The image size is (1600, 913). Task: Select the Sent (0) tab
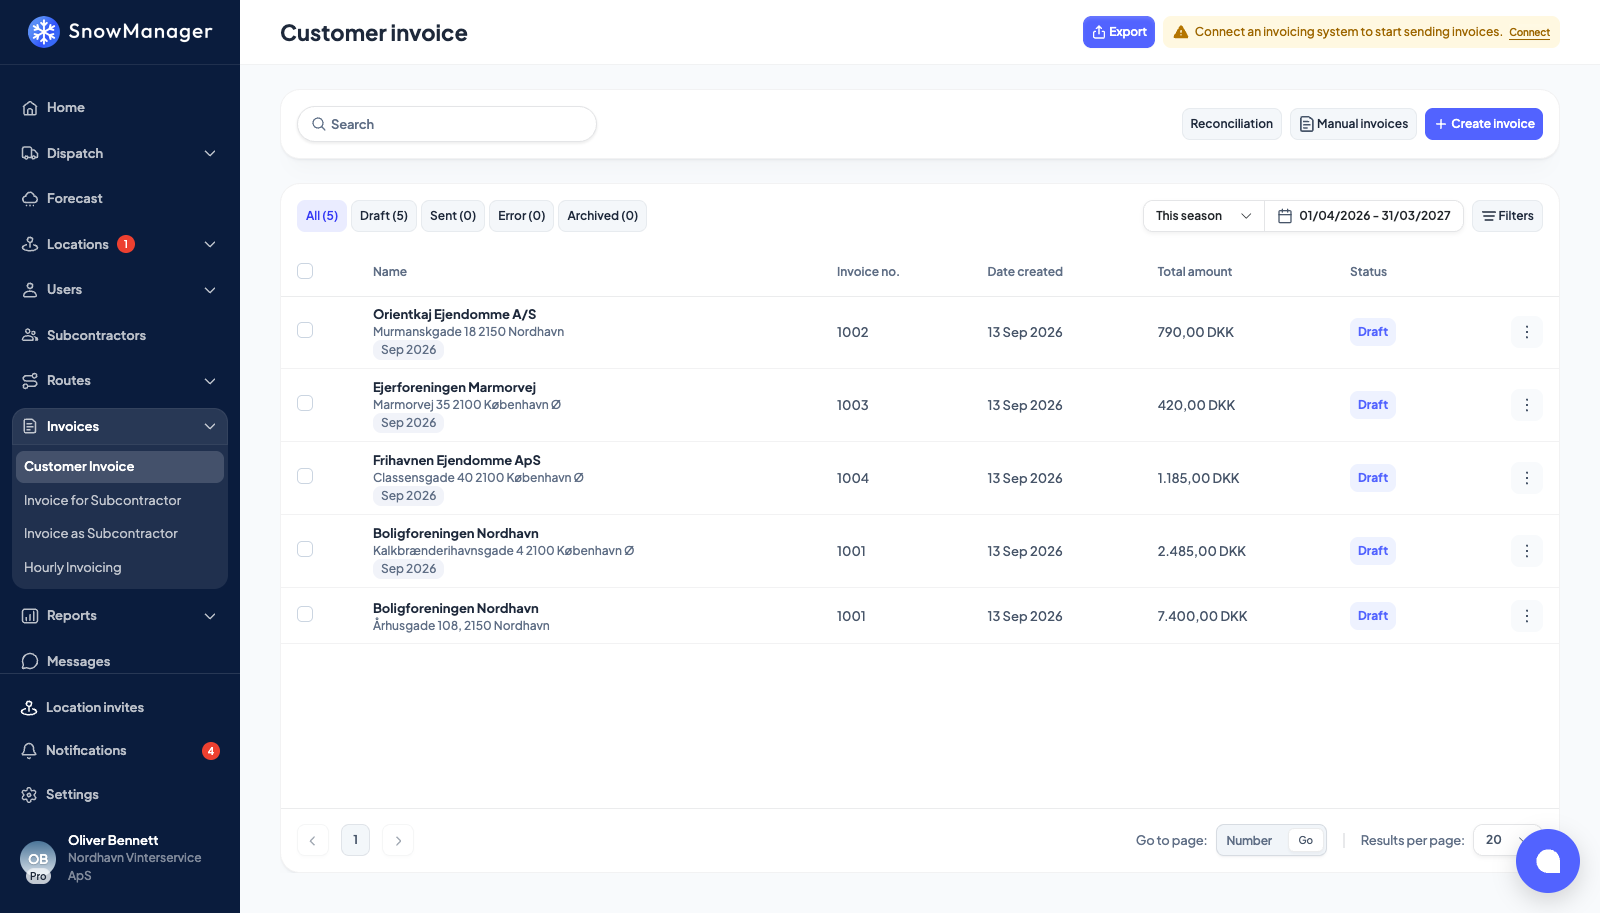pyautogui.click(x=453, y=216)
